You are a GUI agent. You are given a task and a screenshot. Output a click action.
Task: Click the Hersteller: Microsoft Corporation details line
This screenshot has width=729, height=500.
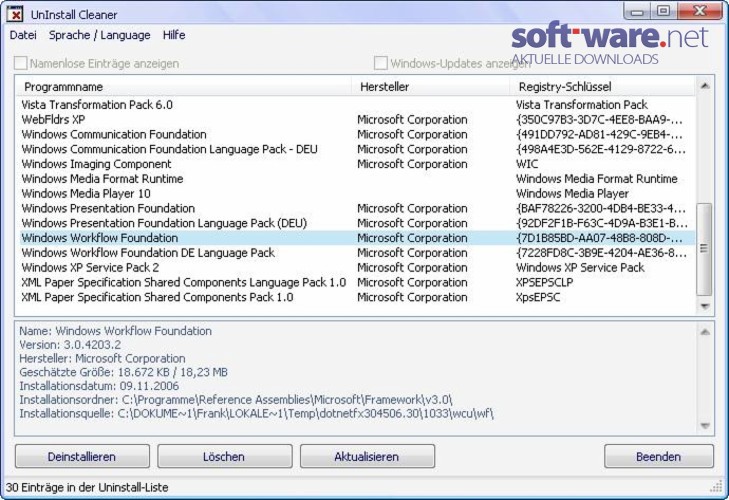pos(102,359)
